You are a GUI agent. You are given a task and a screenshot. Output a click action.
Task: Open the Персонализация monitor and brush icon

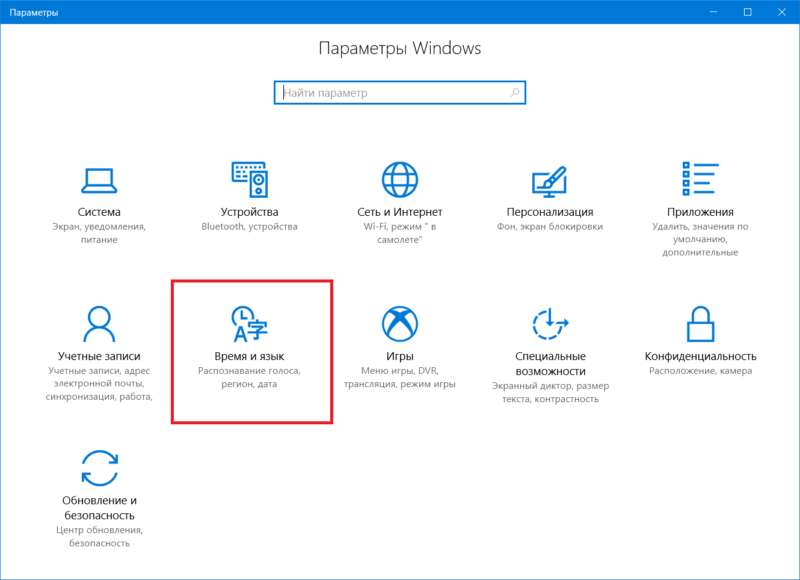tap(549, 181)
